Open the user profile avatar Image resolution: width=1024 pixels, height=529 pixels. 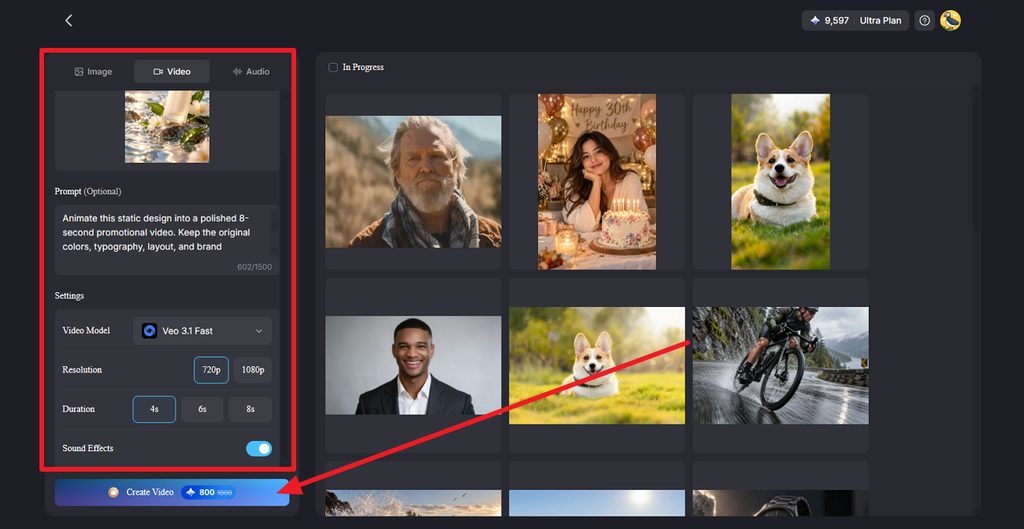(x=950, y=20)
